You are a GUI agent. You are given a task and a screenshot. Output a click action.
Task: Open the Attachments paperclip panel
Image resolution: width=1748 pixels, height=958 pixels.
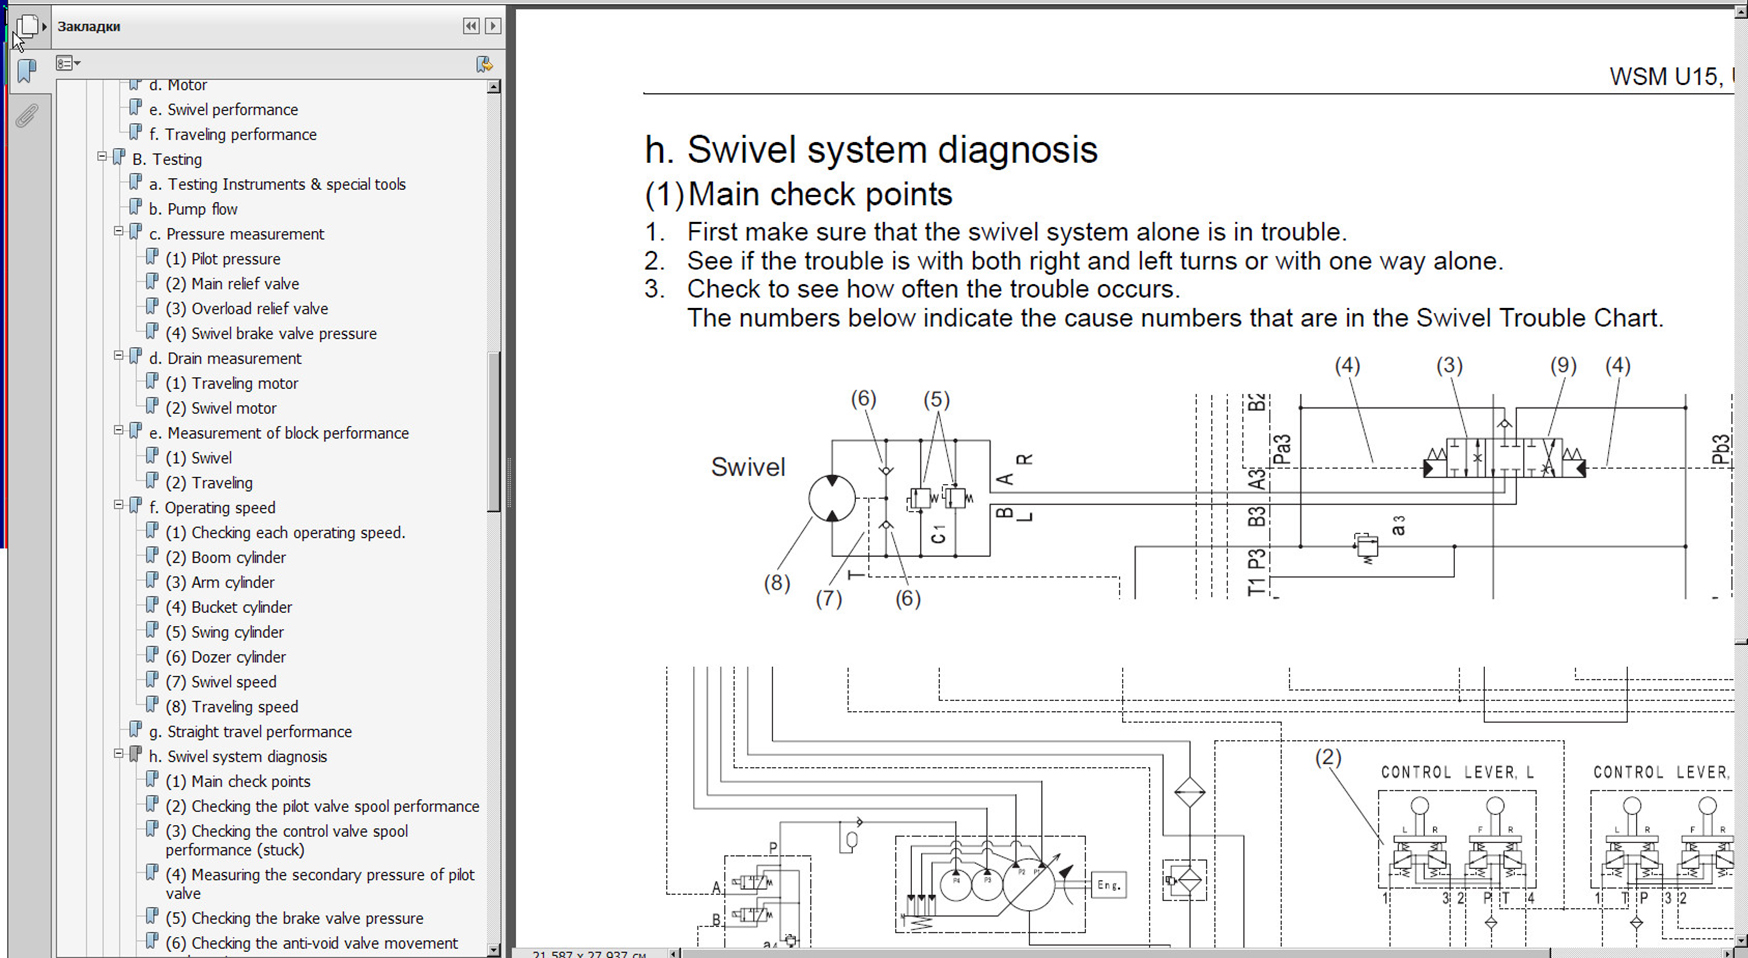27,116
